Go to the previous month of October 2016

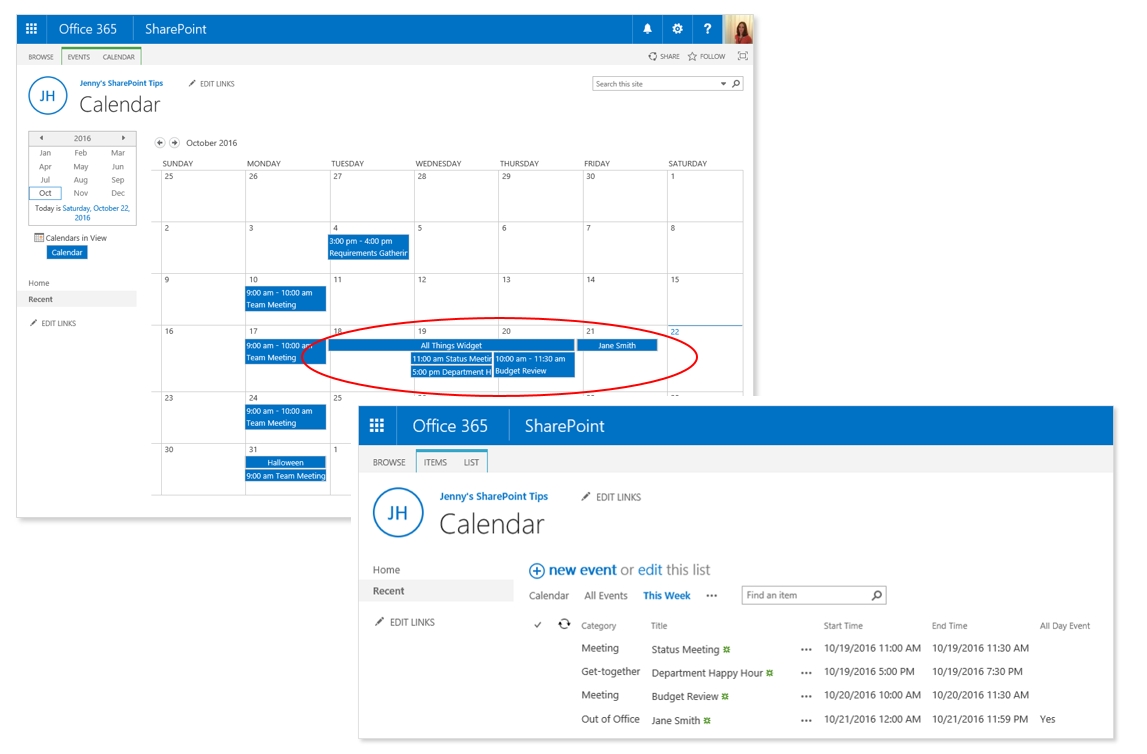coord(159,143)
